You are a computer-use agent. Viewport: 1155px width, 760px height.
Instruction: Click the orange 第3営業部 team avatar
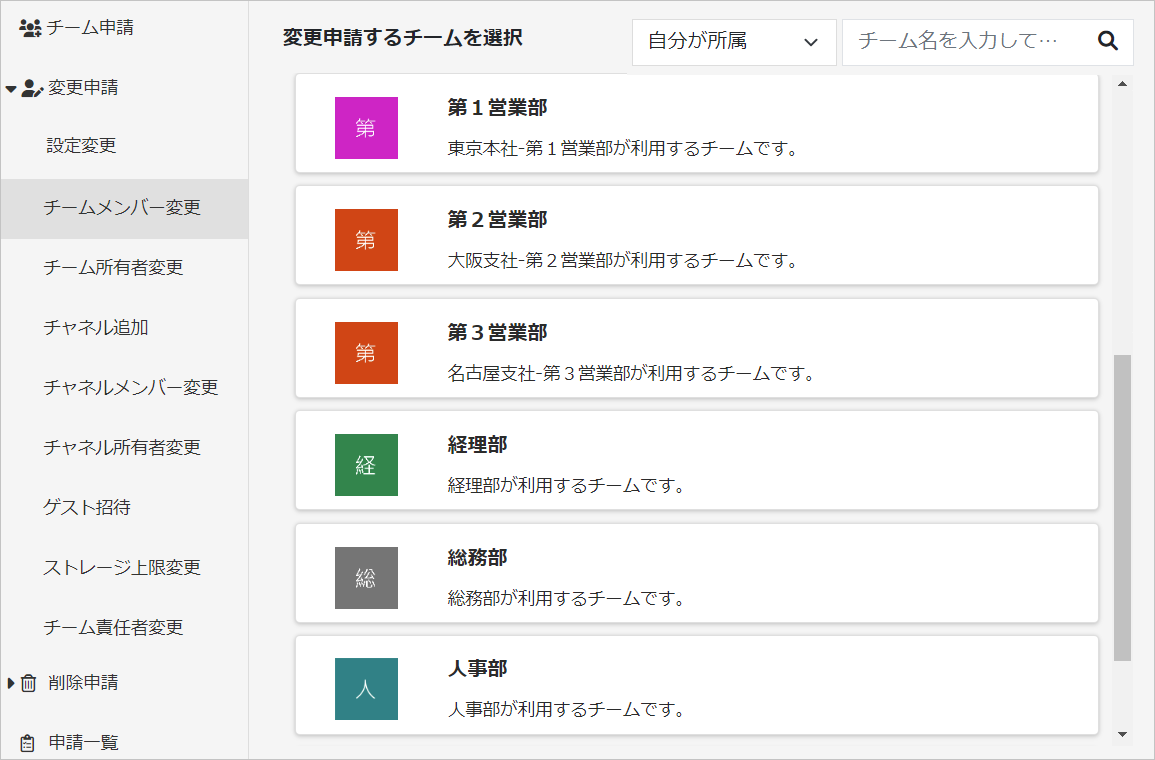pos(366,353)
